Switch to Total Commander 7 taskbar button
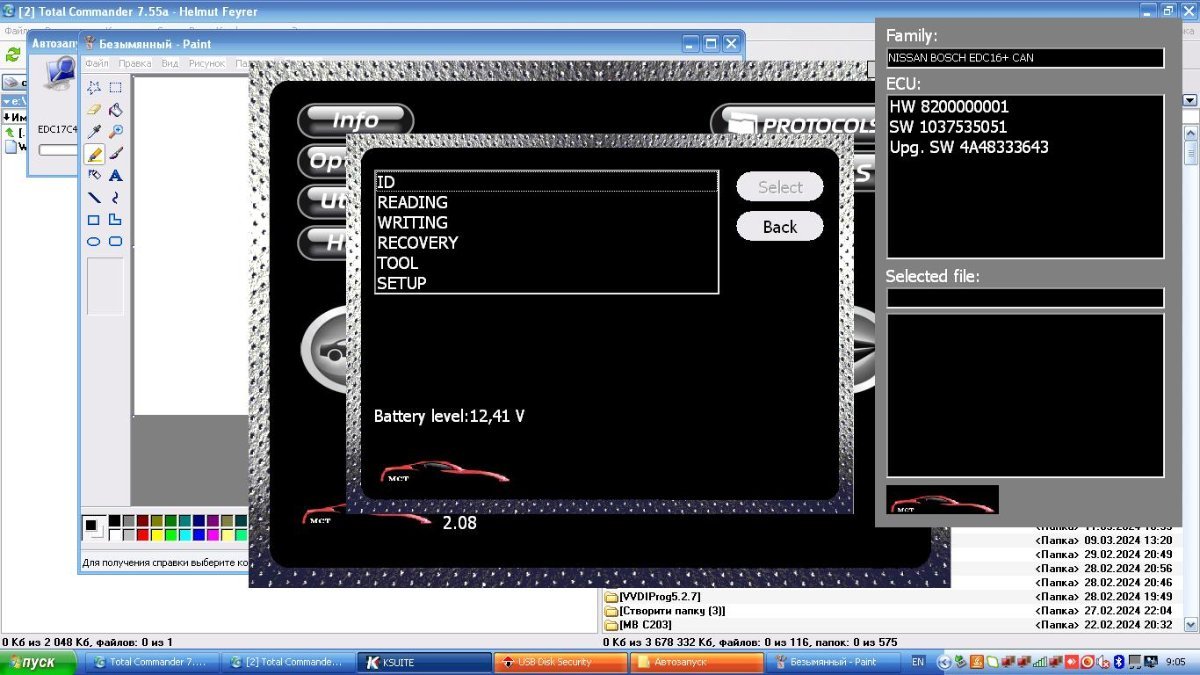Image resolution: width=1200 pixels, height=675 pixels. (x=150, y=662)
